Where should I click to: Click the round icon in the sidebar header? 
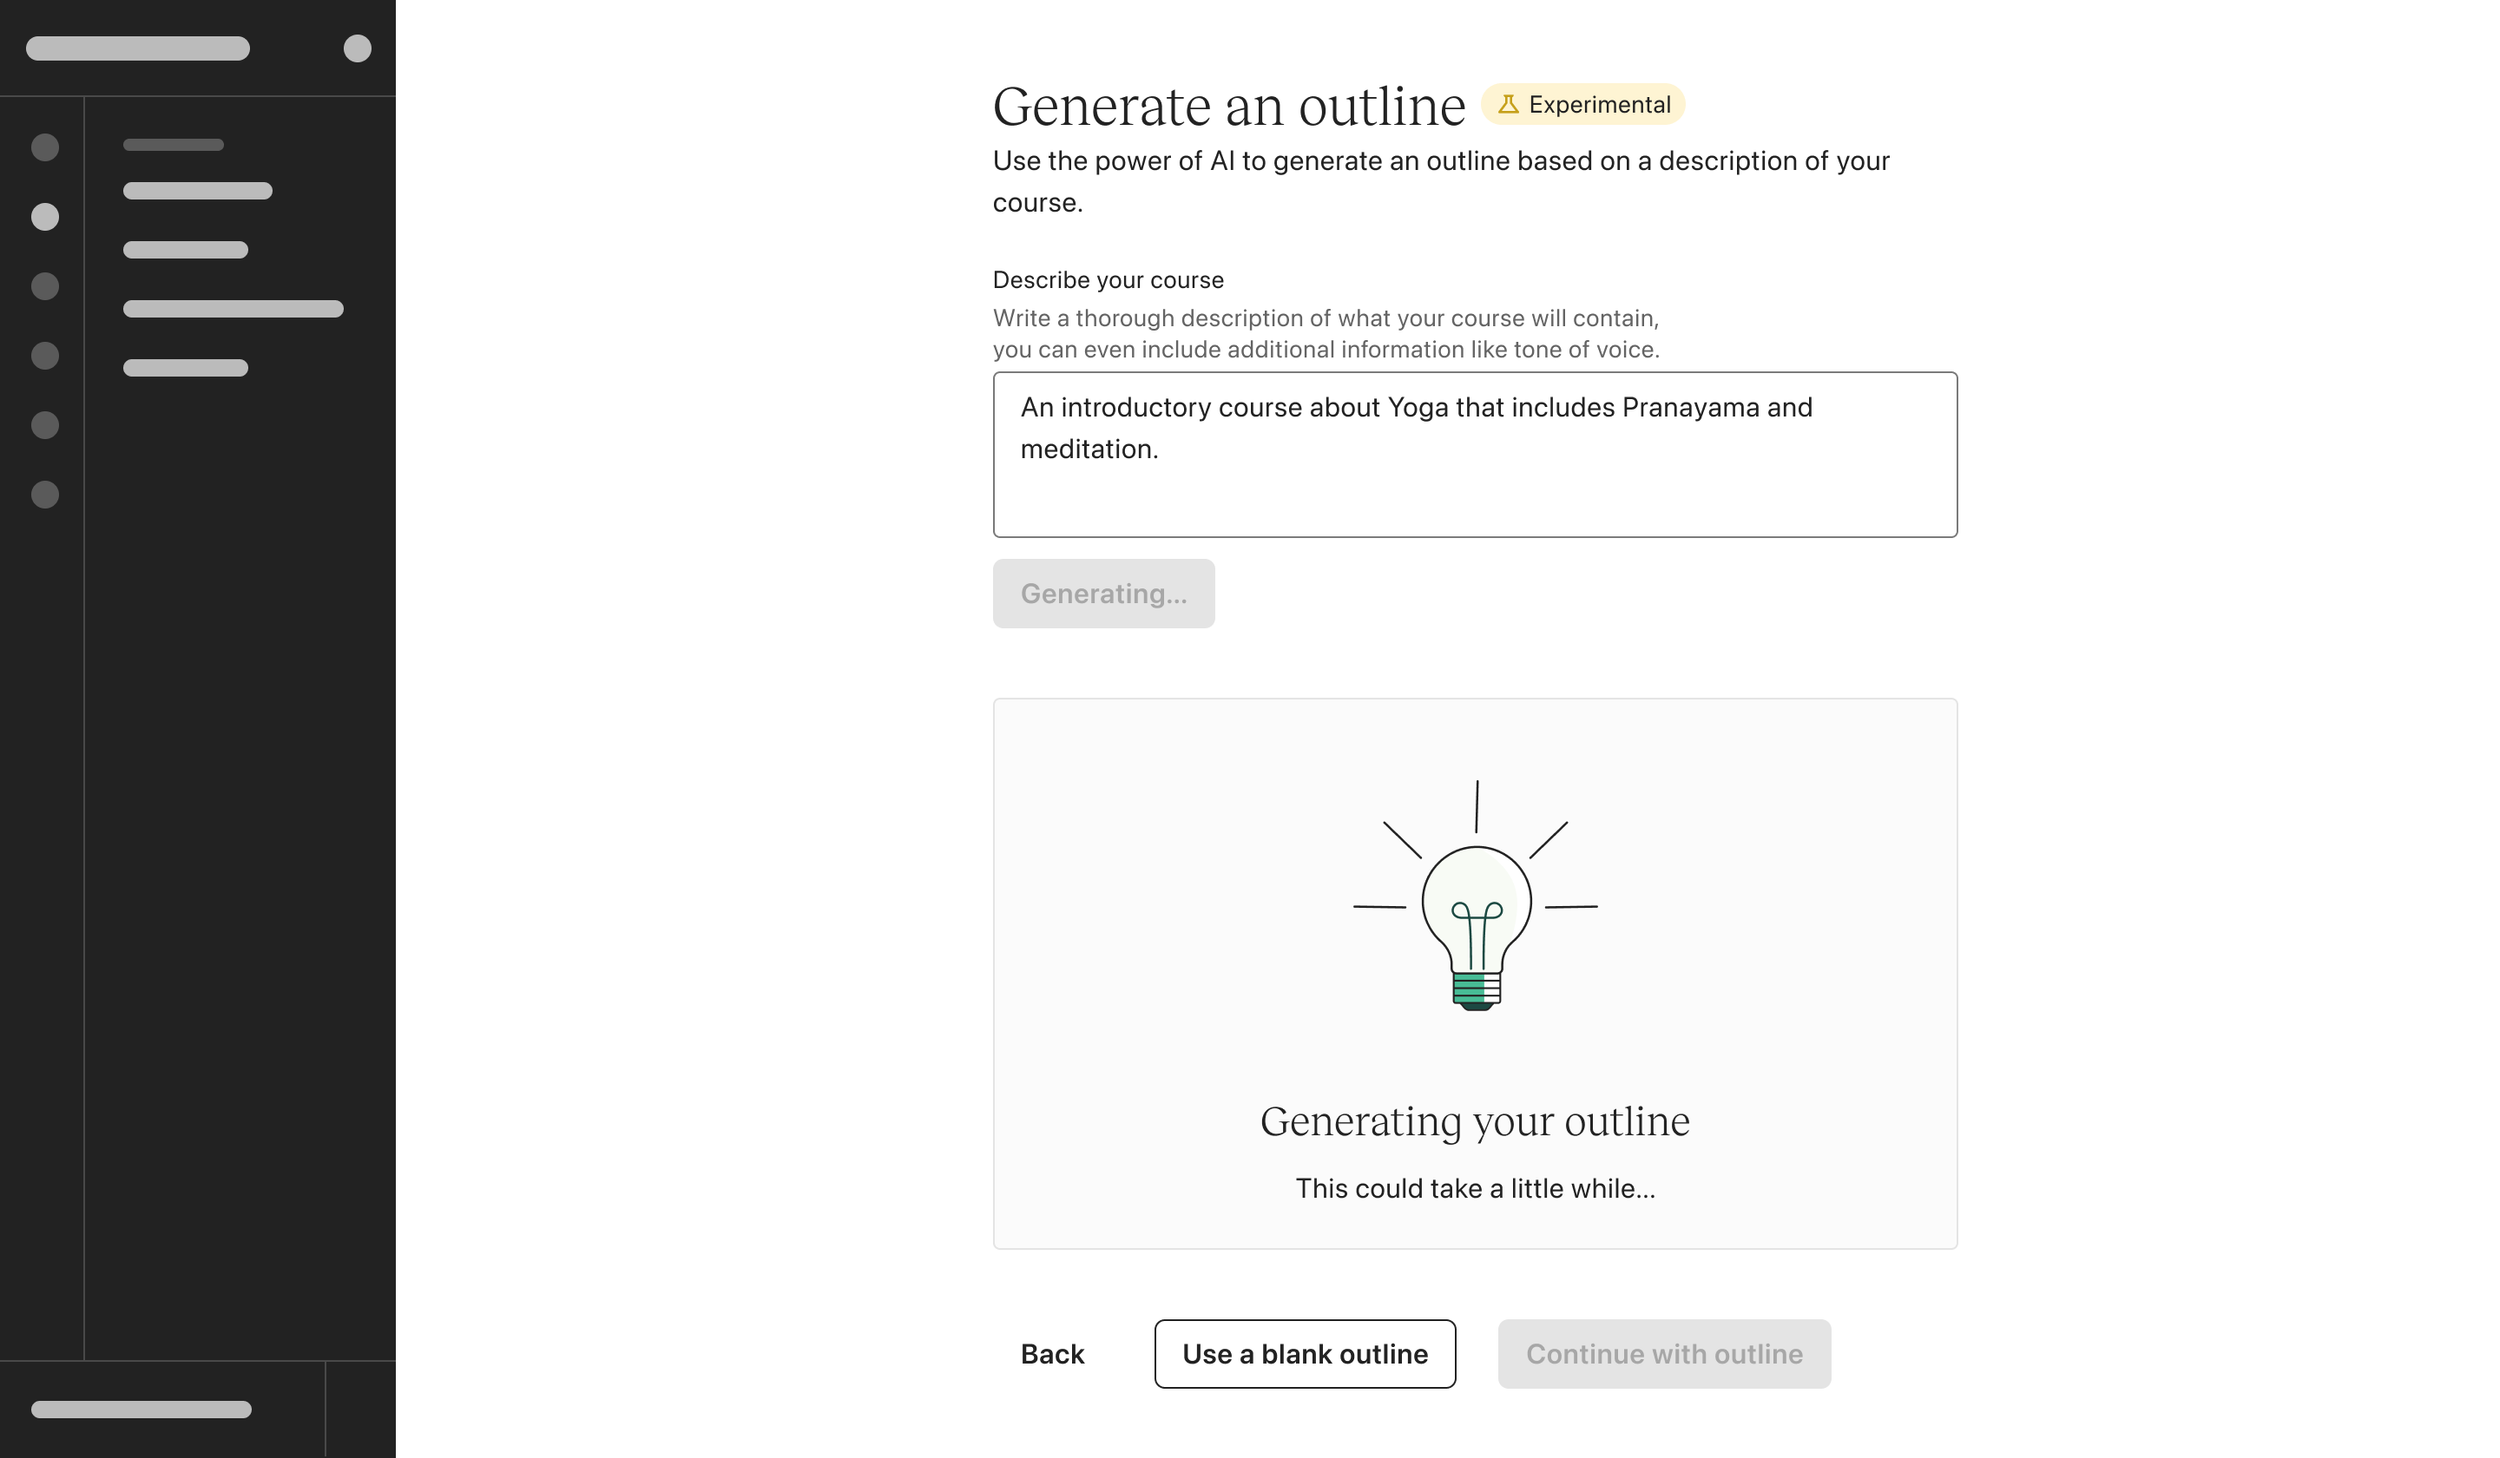click(357, 48)
